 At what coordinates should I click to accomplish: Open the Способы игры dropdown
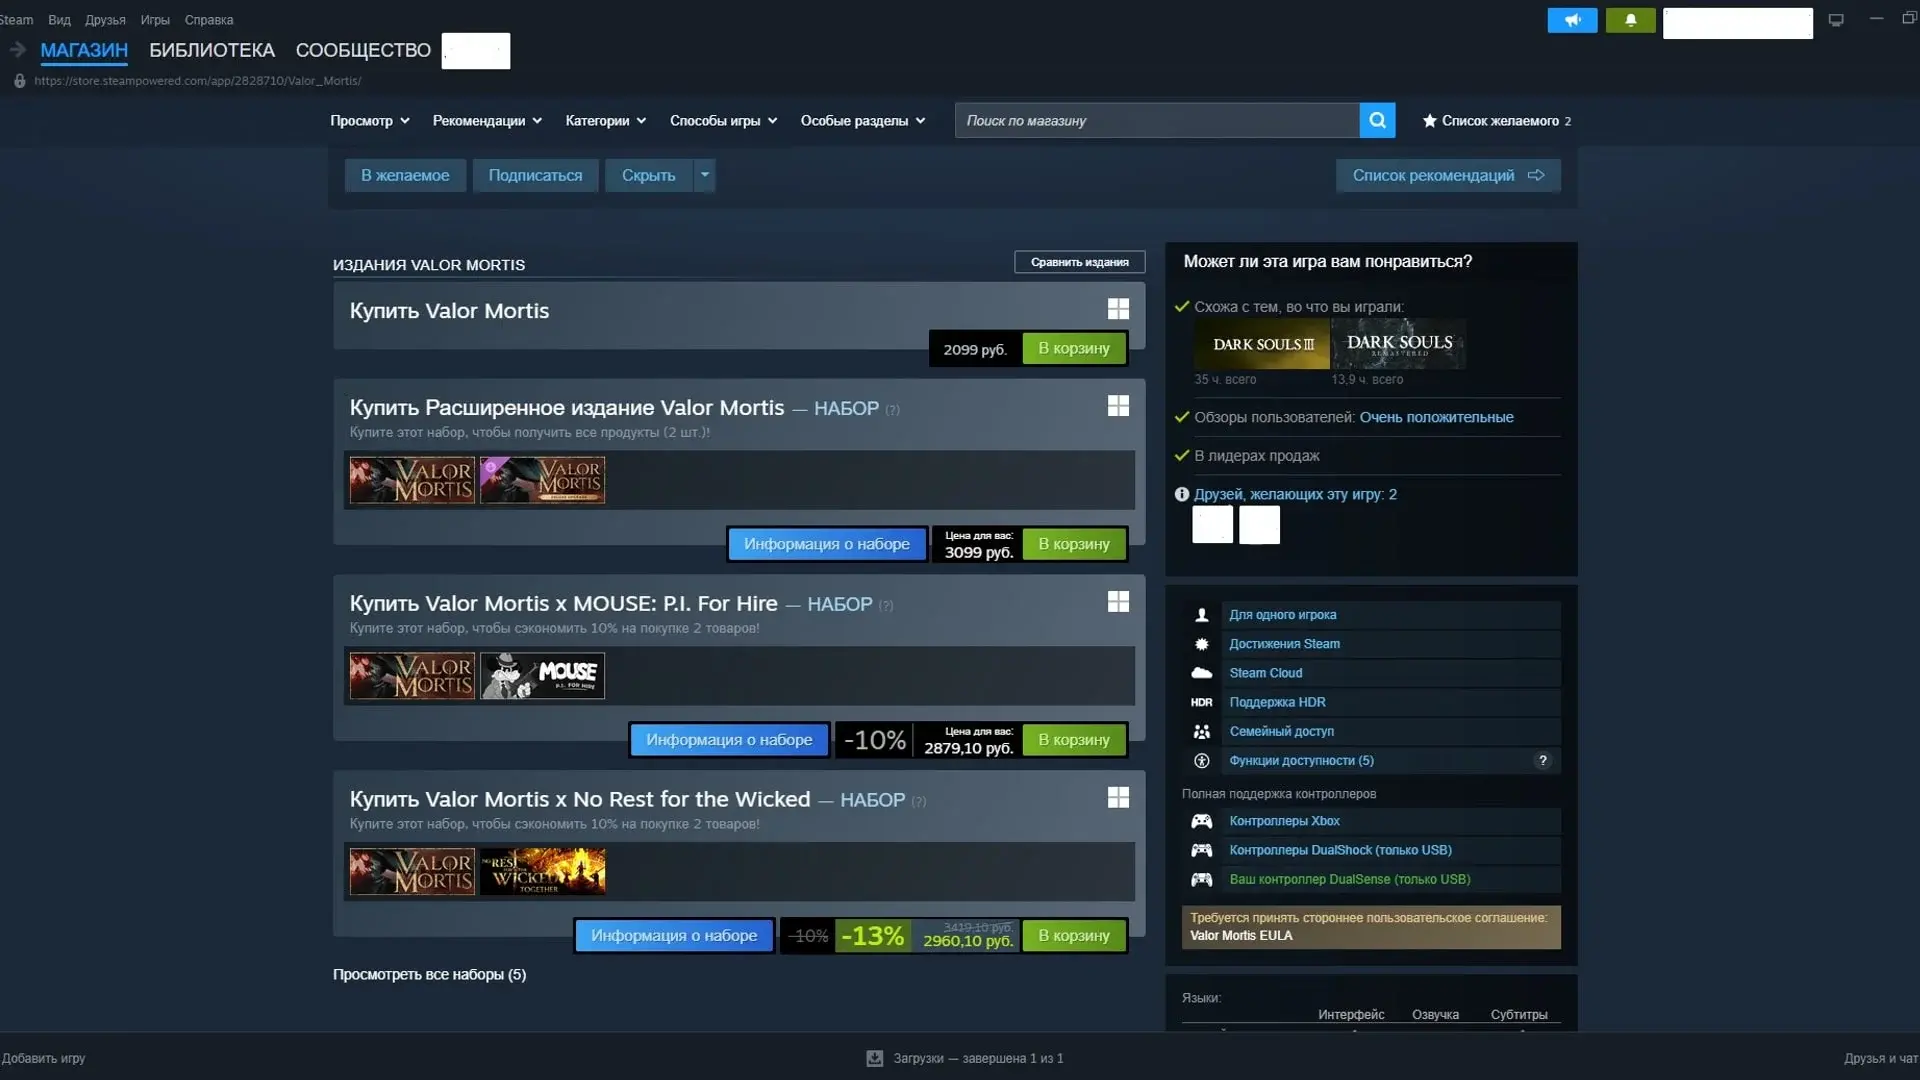pyautogui.click(x=723, y=121)
